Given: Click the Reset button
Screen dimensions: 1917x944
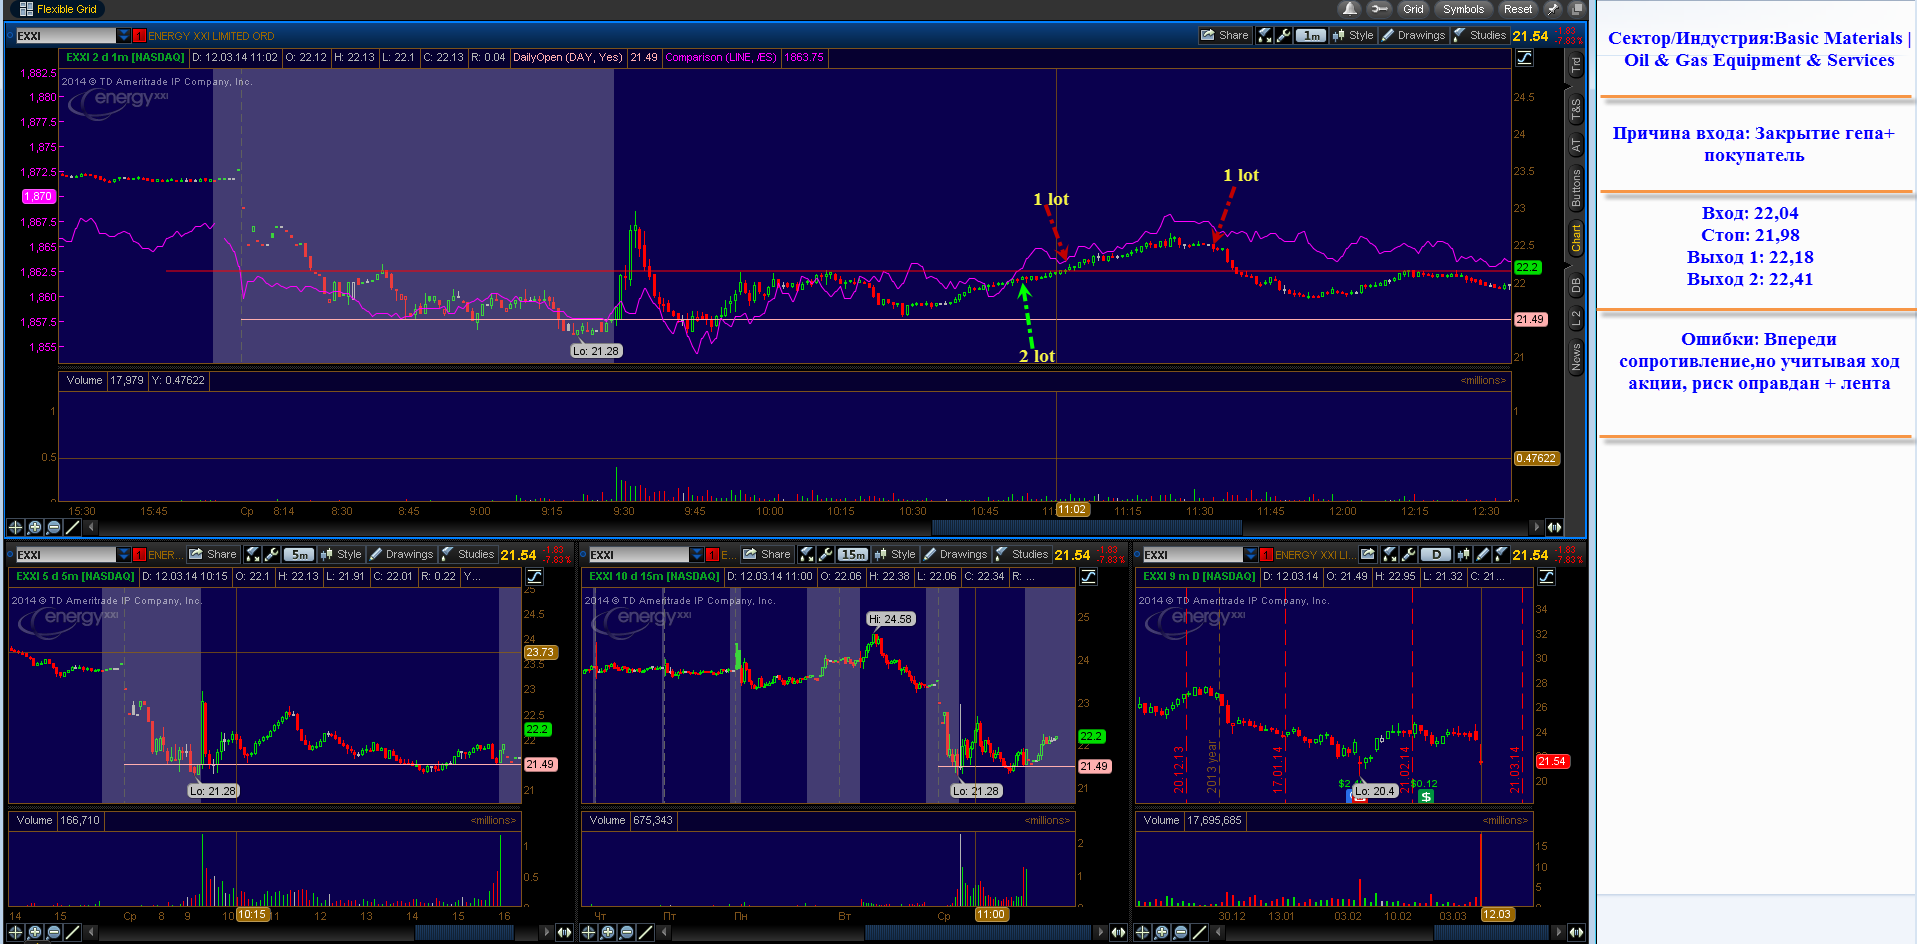Looking at the screenshot, I should tap(1517, 9).
